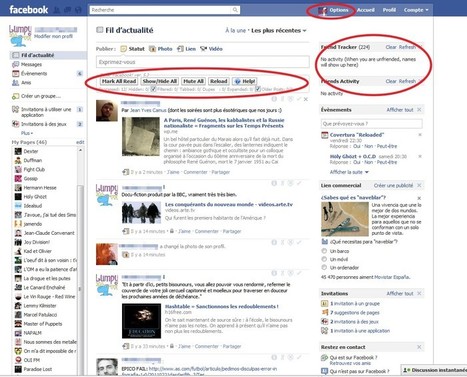Expand the Plus list in the left sidebar
Image resolution: width=467 pixels, height=377 pixels.
27,133
